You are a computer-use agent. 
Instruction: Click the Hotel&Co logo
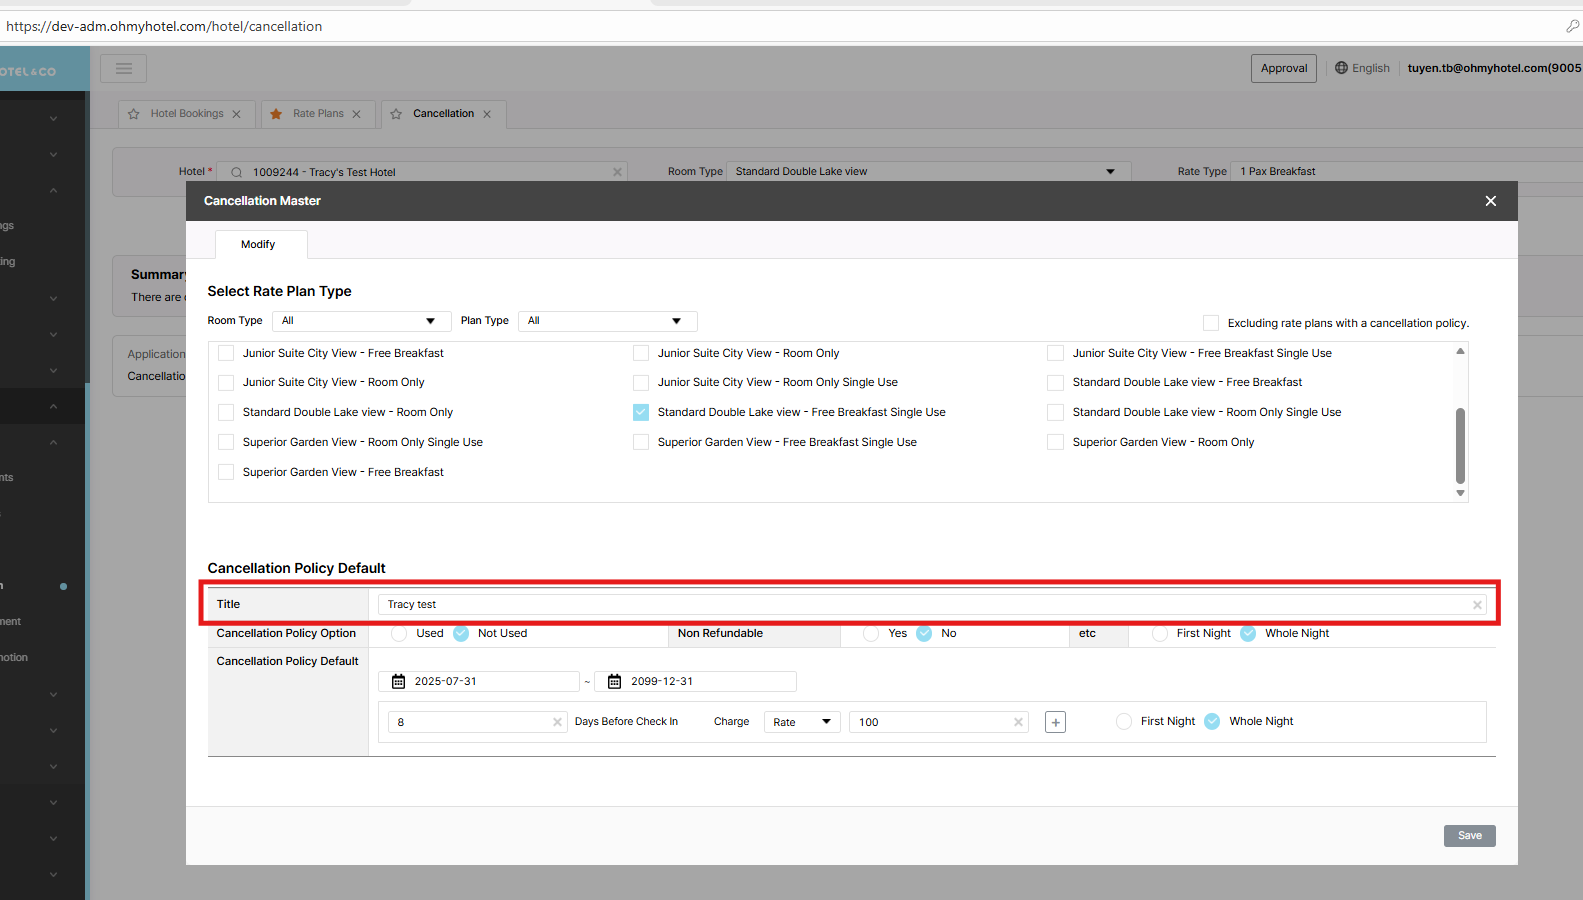point(28,72)
